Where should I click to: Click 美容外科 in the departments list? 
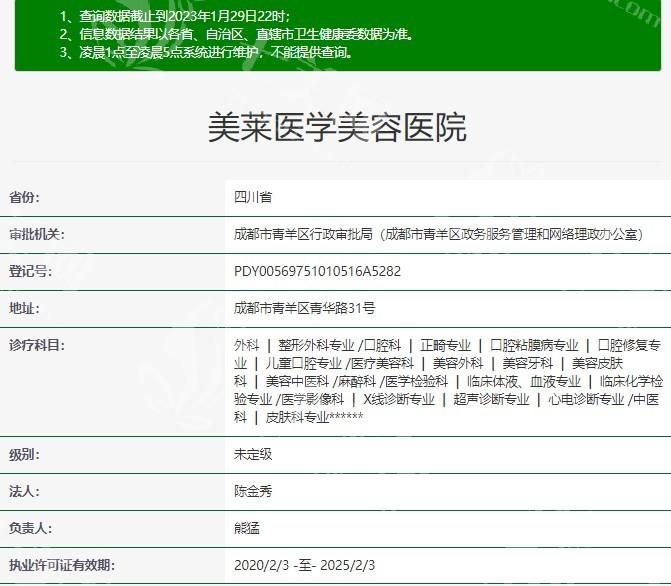(457, 363)
